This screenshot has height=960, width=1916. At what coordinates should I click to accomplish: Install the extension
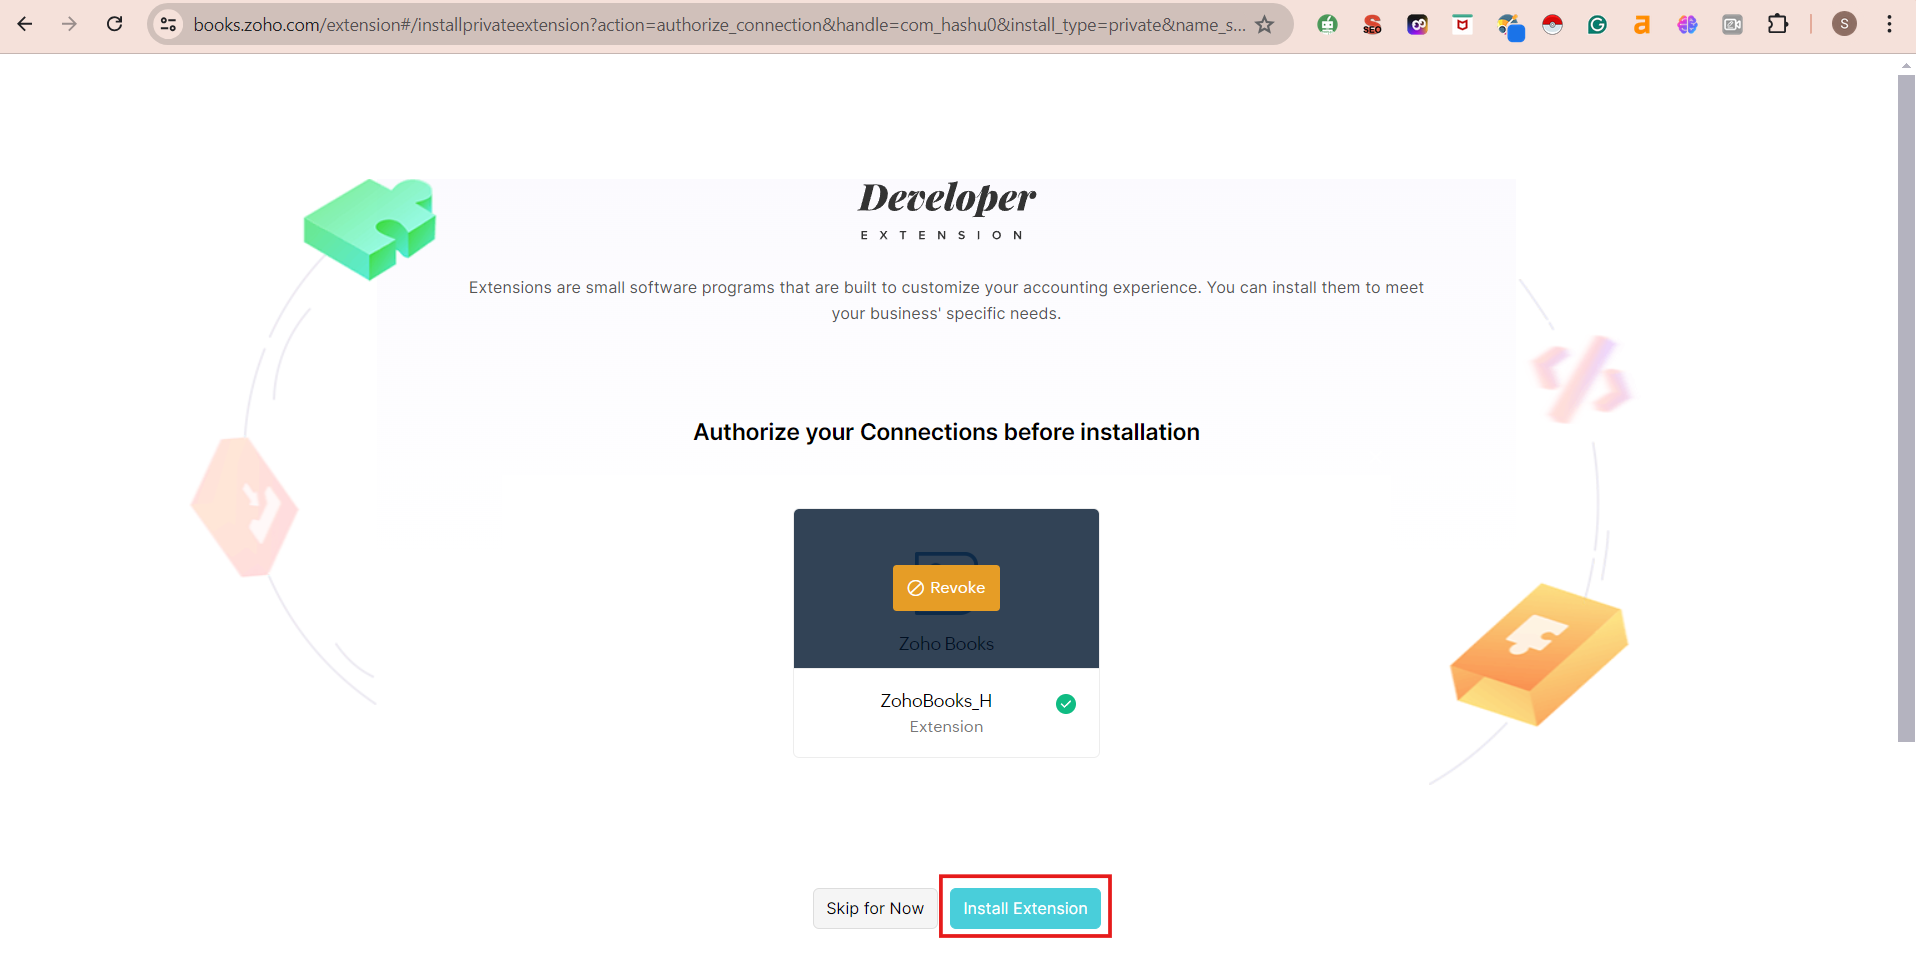click(1025, 908)
